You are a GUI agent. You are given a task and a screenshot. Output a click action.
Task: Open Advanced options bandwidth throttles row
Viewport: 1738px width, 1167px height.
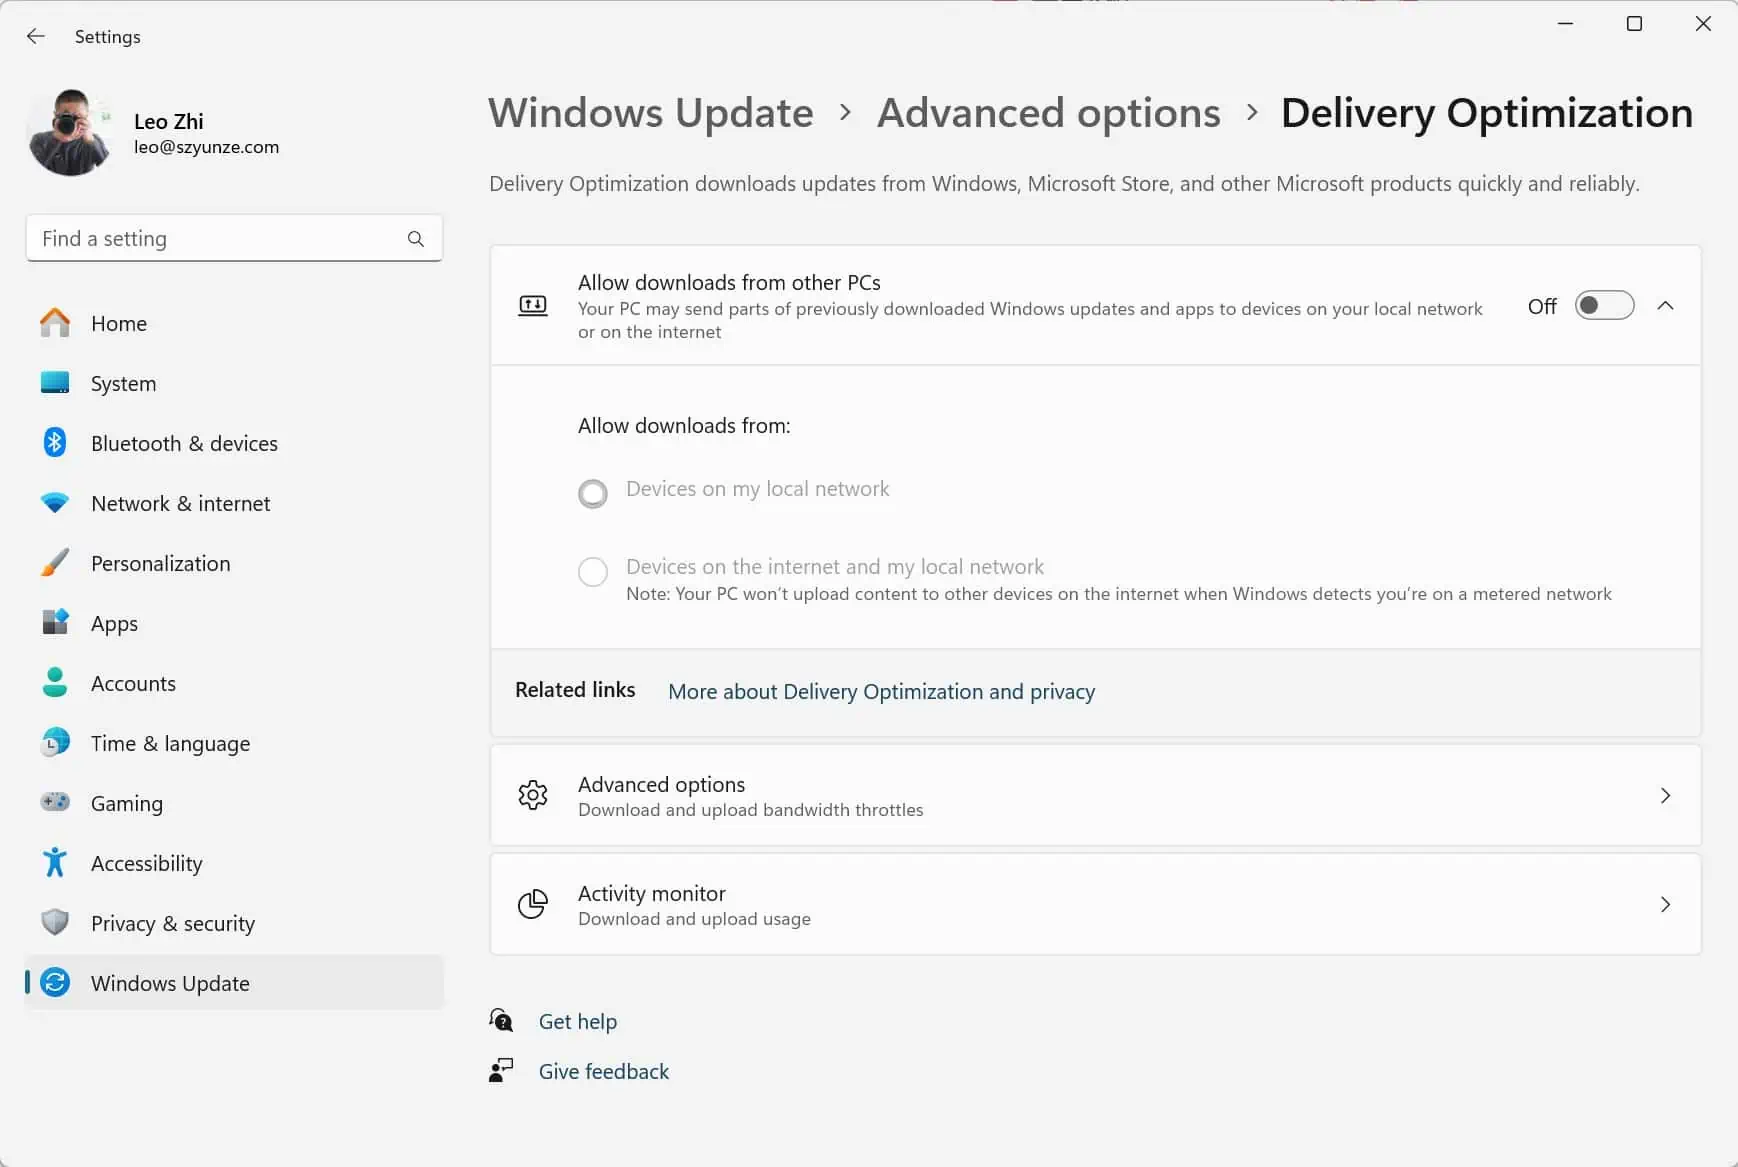tap(1095, 796)
